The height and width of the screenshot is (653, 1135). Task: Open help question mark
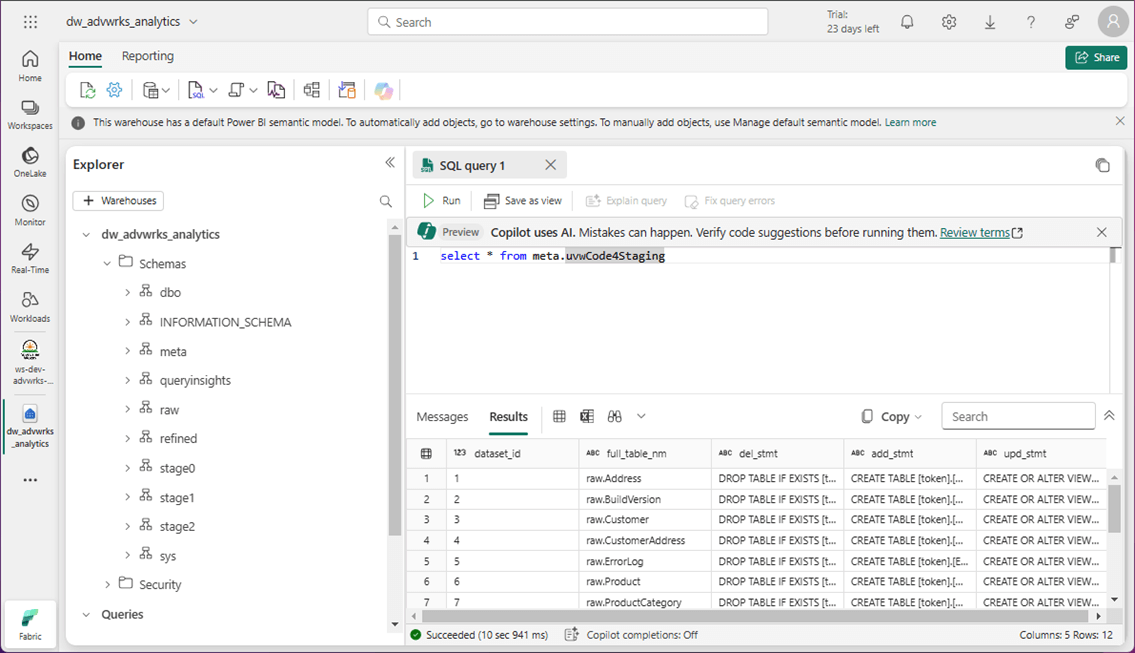[x=1031, y=22]
